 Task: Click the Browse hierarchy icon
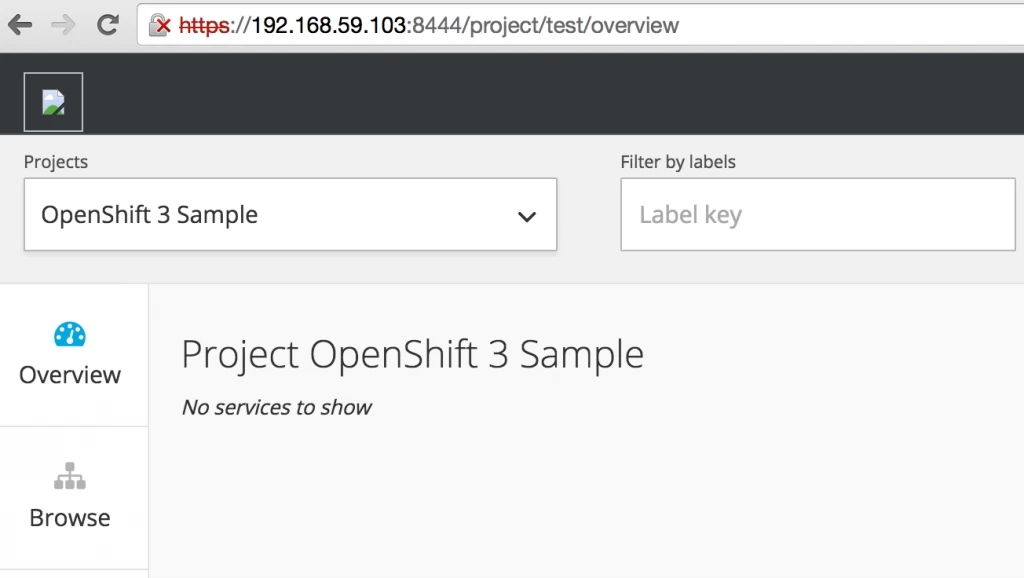(x=70, y=476)
